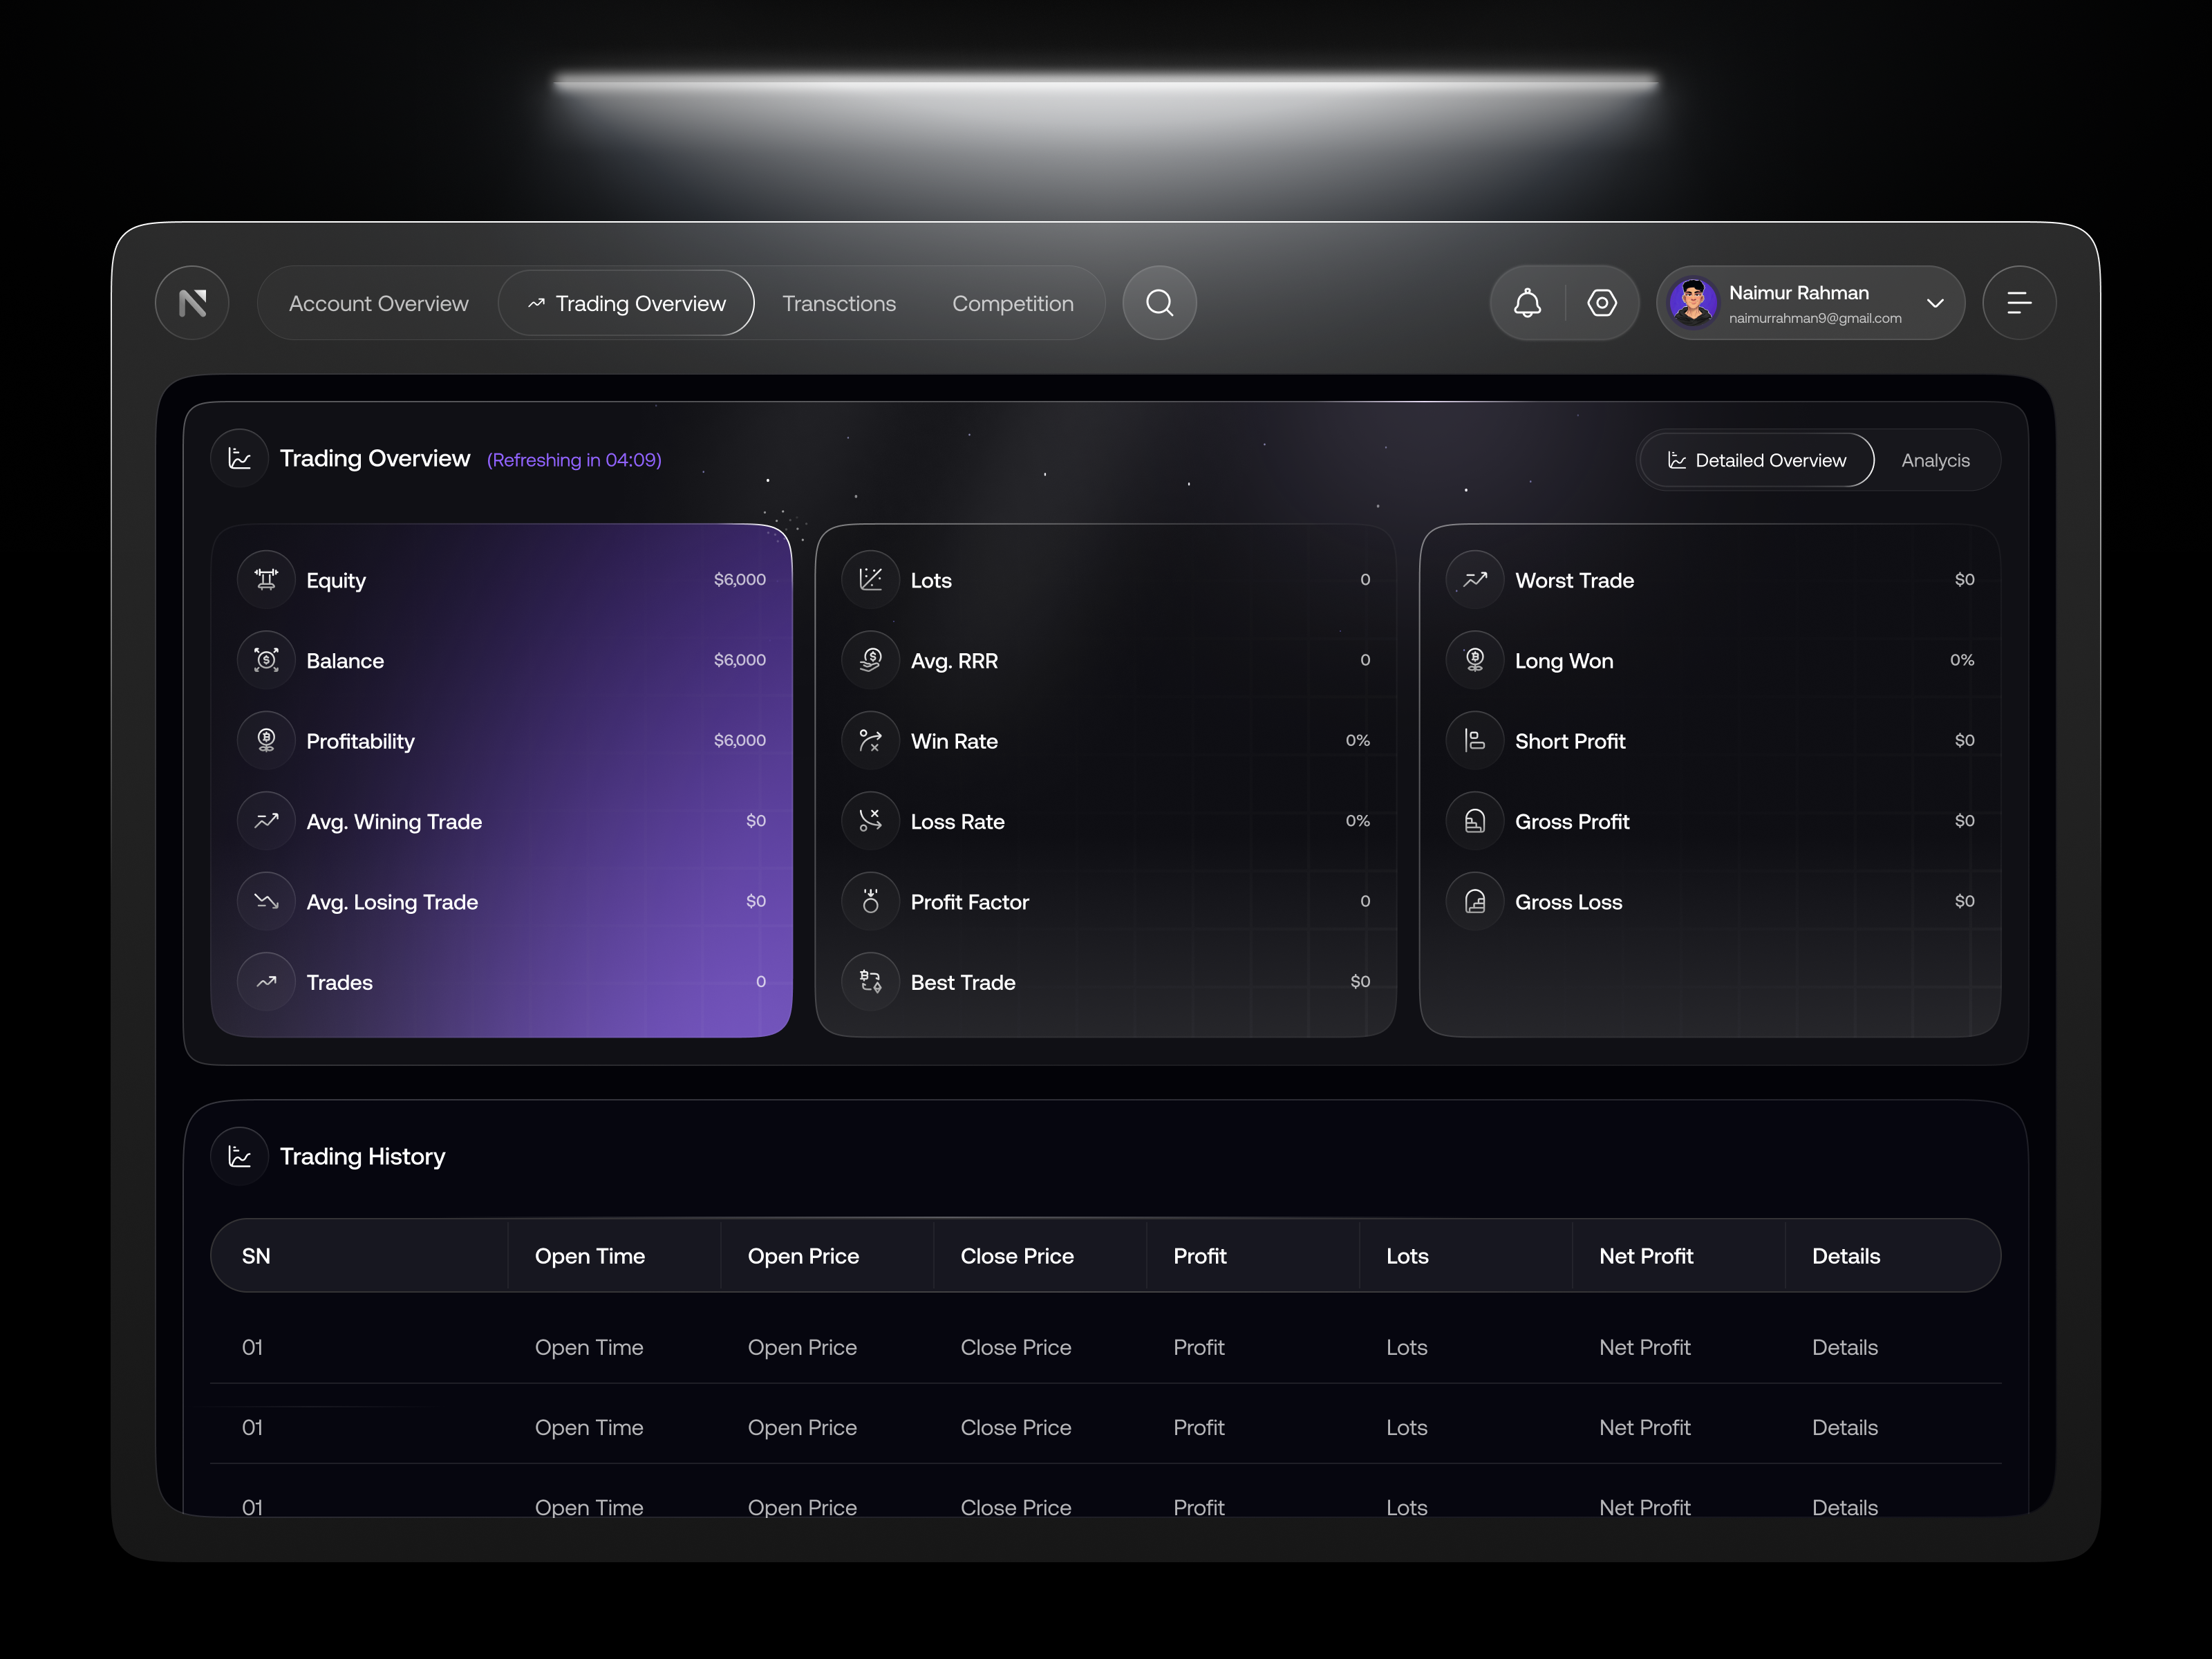Click the Profit Factor medal icon
2212x1659 pixels.
pos(870,901)
